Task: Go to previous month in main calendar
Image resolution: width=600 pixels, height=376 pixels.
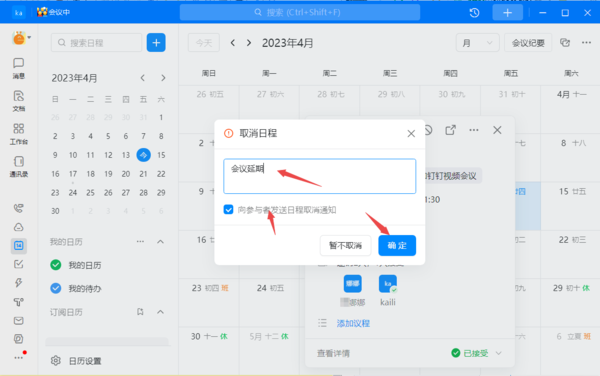Action: 233,42
